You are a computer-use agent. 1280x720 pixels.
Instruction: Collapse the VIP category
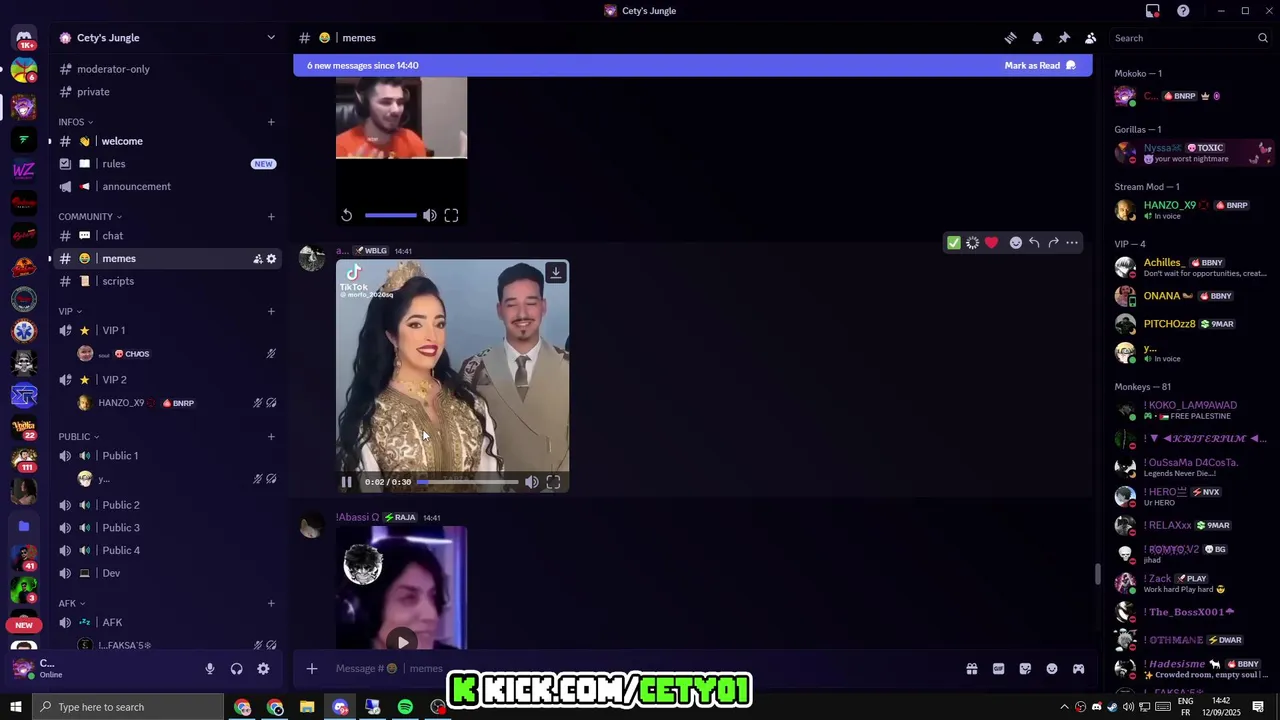tap(70, 311)
